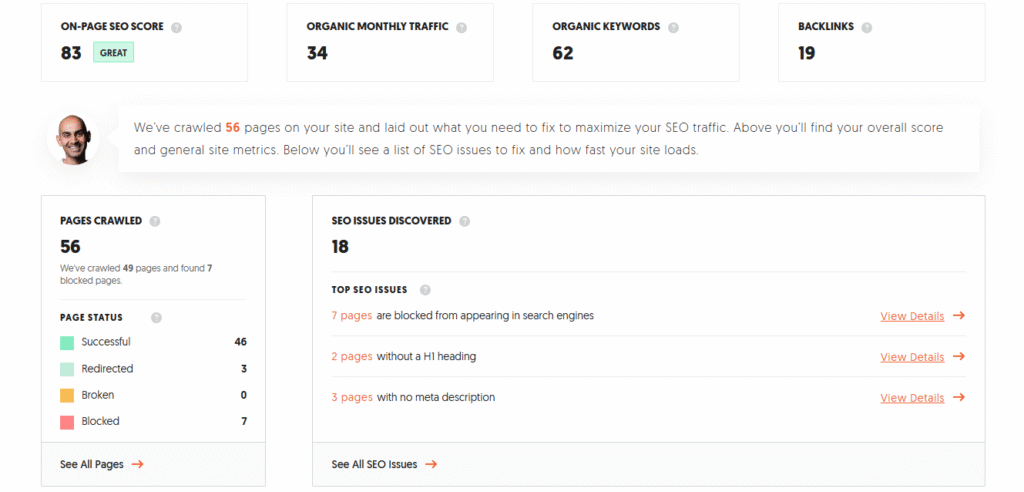The image size is (1024, 492).
Task: Click the green Successful status color swatch
Action: point(67,342)
